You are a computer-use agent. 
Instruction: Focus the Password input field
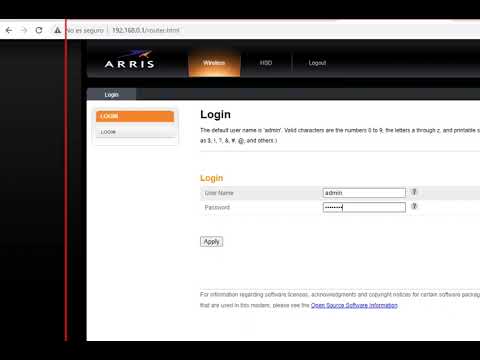364,207
